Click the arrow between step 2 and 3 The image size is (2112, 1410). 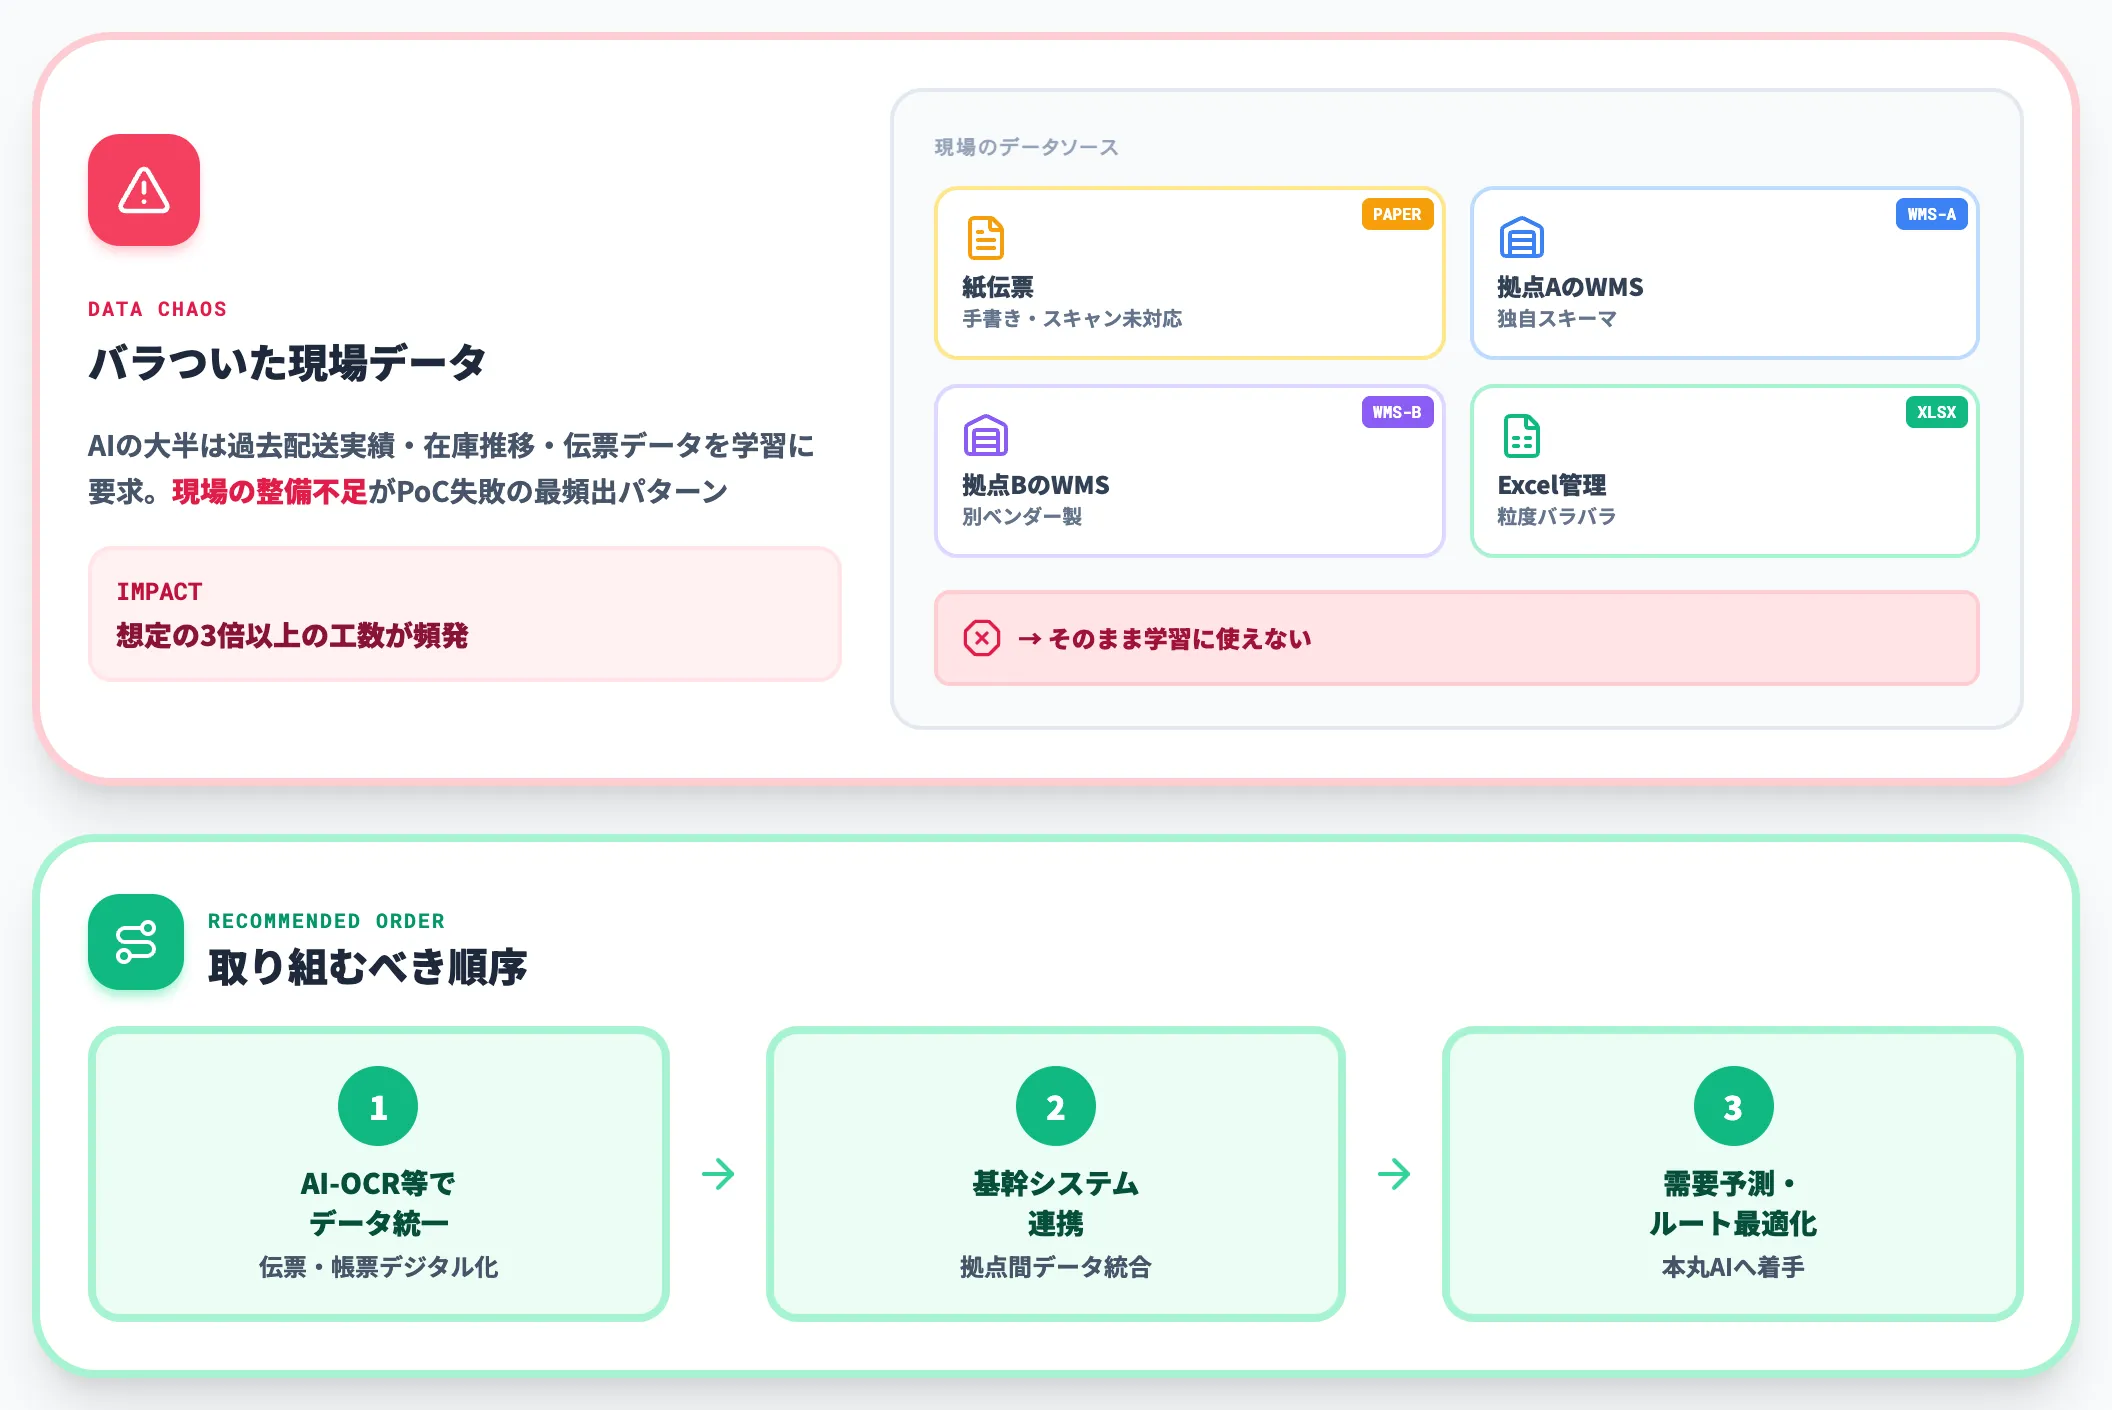point(1394,1174)
